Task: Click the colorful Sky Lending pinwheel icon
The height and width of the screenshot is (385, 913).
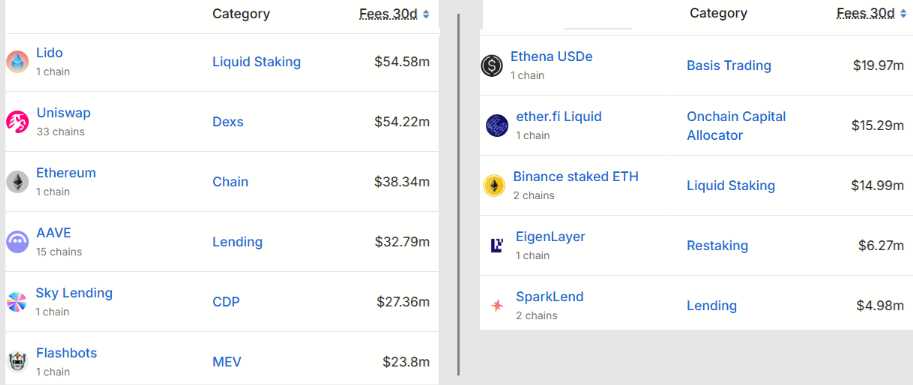Action: tap(17, 302)
